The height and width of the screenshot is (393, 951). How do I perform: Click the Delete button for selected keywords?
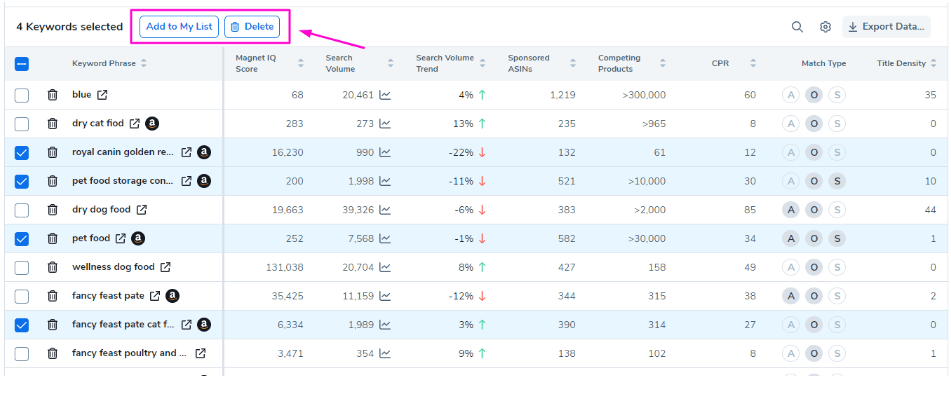click(x=252, y=27)
